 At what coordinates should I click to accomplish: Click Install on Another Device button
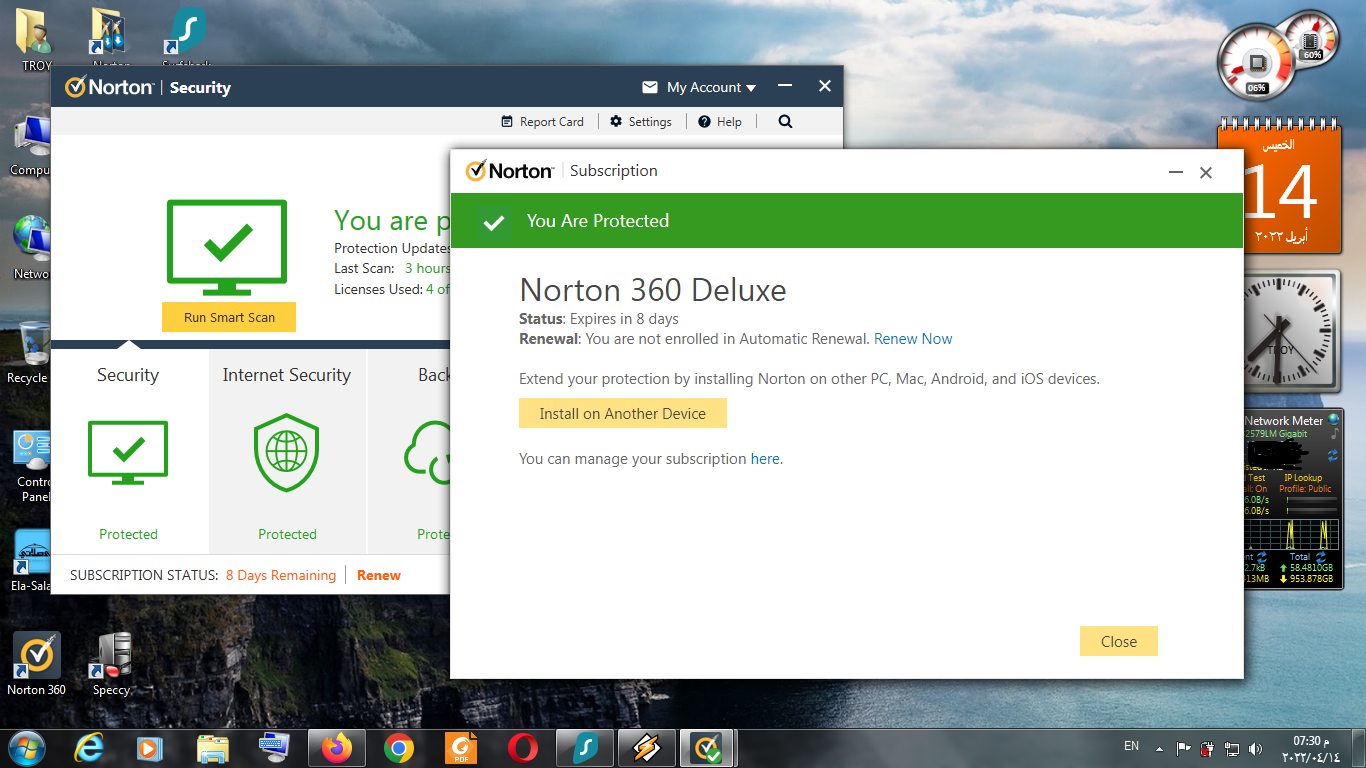(623, 413)
